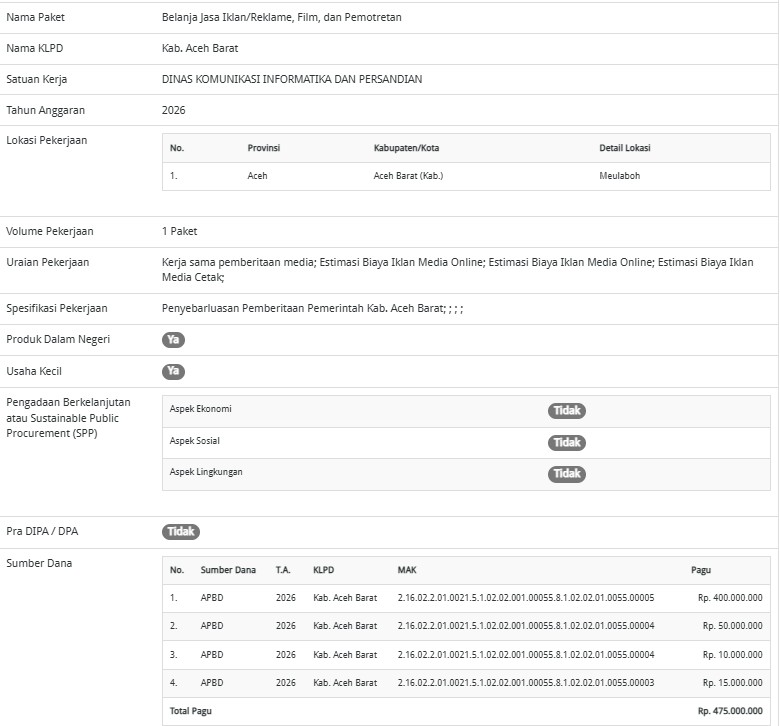Select the Meulaboh location cell
This screenshot has width=780, height=726.
pyautogui.click(x=619, y=176)
